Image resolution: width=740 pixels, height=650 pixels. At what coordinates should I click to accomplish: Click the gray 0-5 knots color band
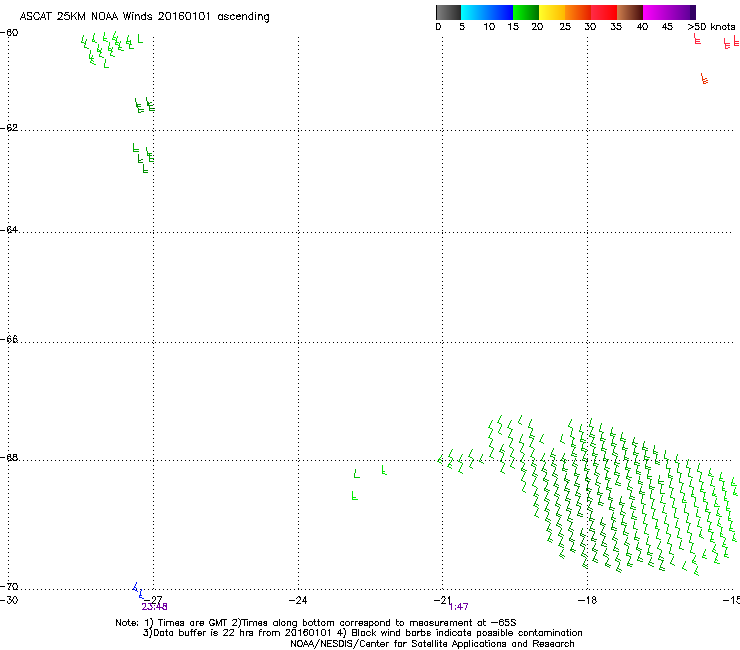448,12
